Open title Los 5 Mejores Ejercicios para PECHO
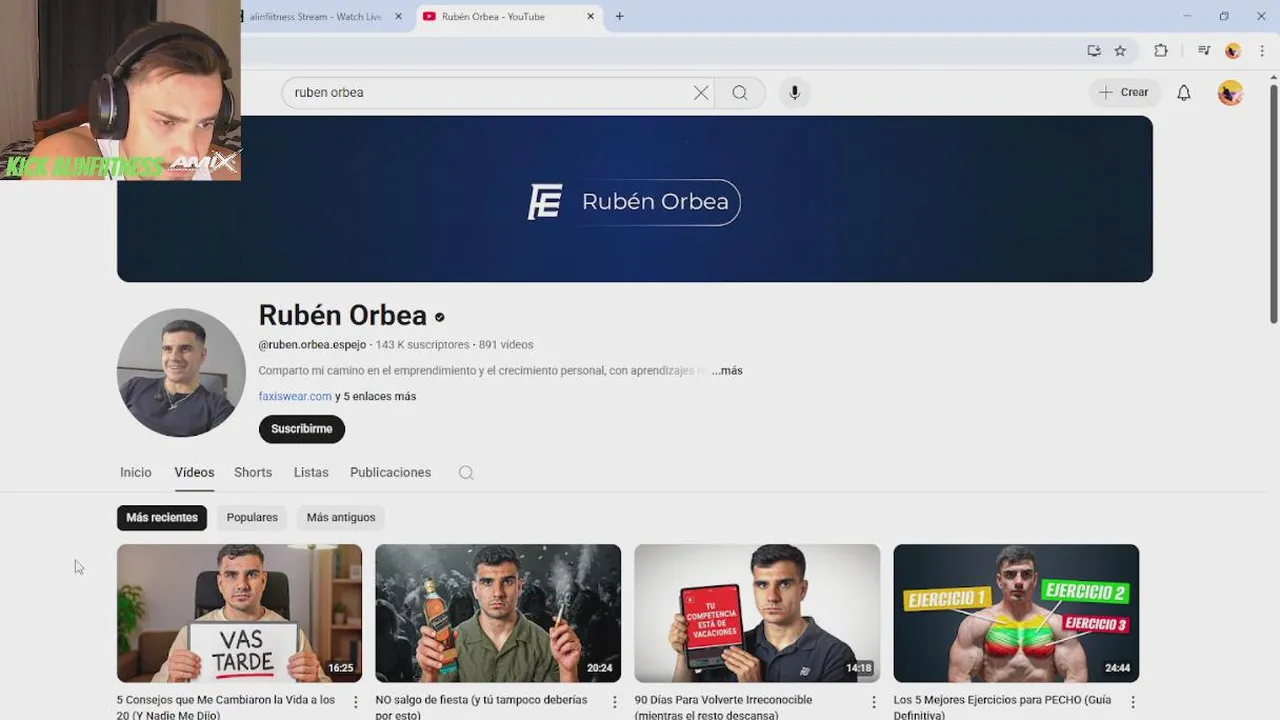The height and width of the screenshot is (720, 1280). (1002, 707)
